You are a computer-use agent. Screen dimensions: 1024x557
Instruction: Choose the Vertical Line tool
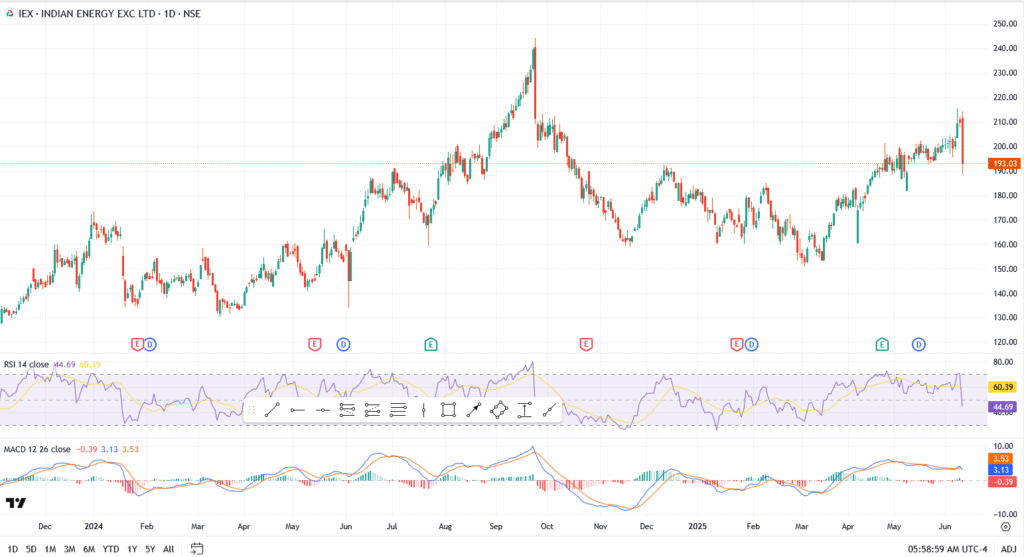click(424, 410)
